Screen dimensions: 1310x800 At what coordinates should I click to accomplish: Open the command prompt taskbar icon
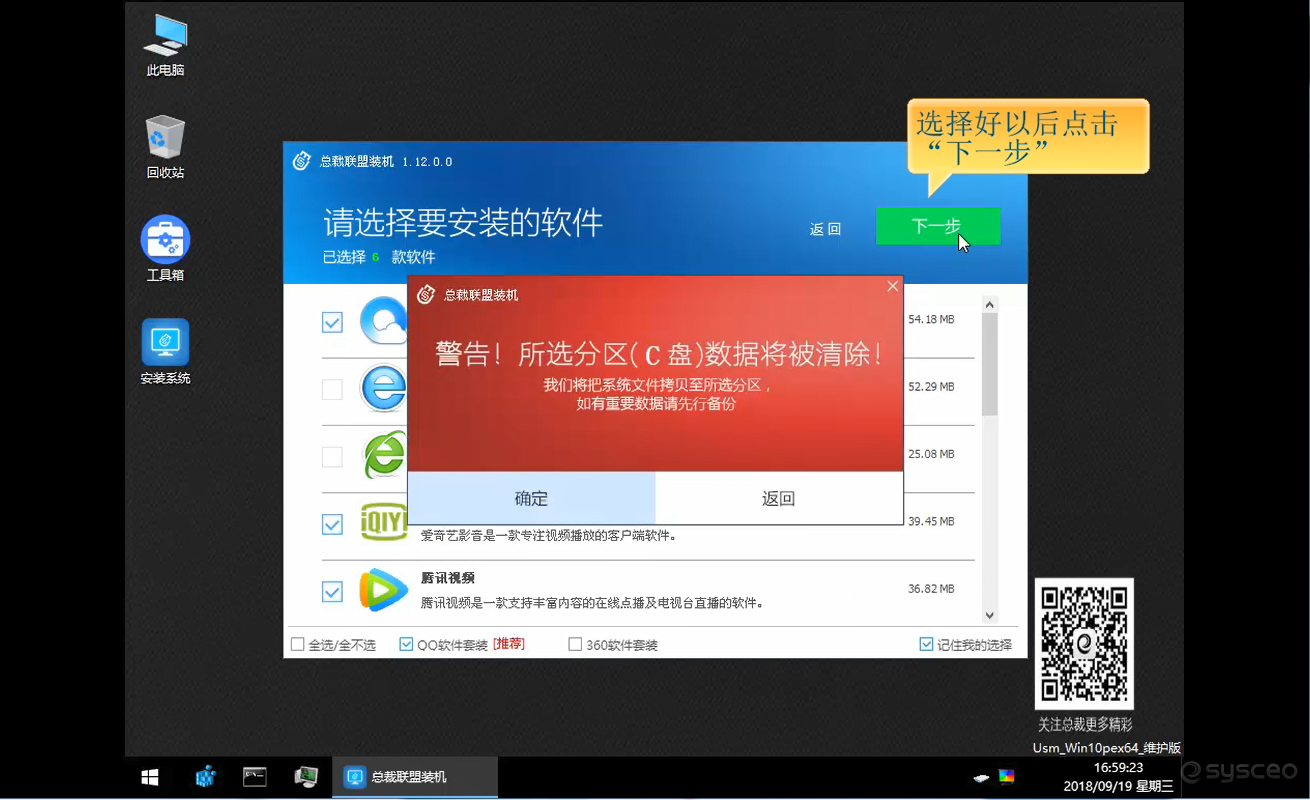pos(255,777)
